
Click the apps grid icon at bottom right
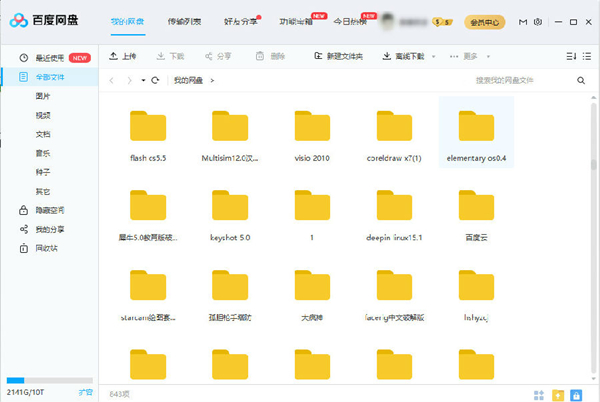coord(539,395)
